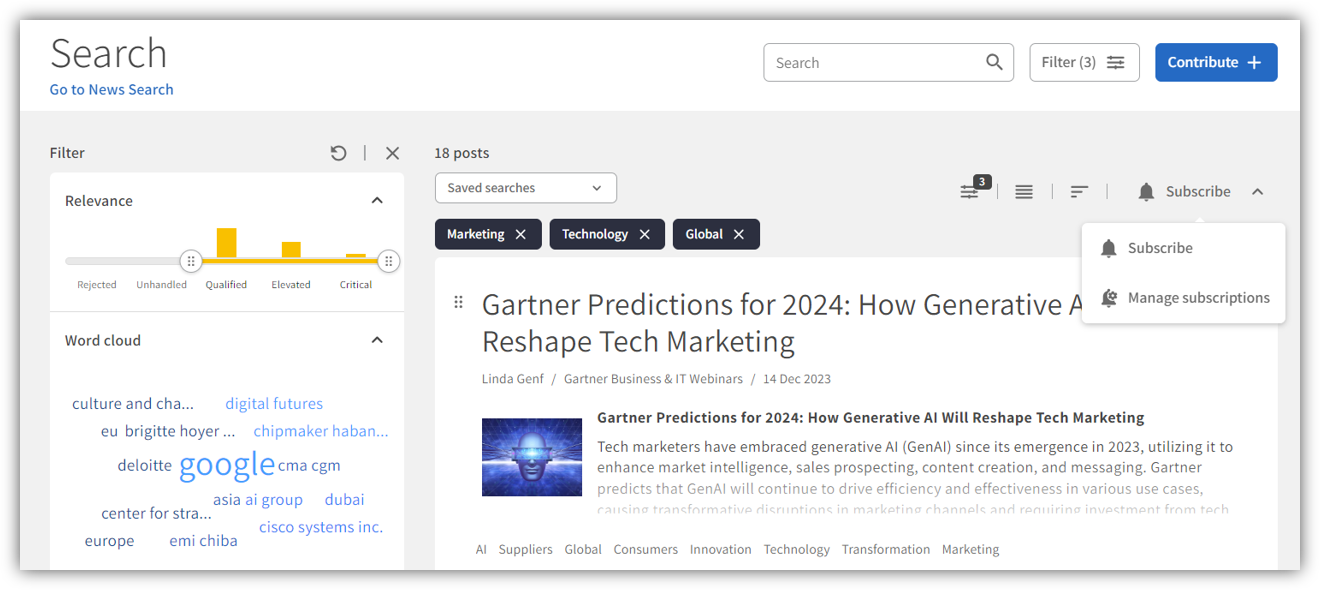
Task: Switch to the list view icon
Action: pos(1024,191)
